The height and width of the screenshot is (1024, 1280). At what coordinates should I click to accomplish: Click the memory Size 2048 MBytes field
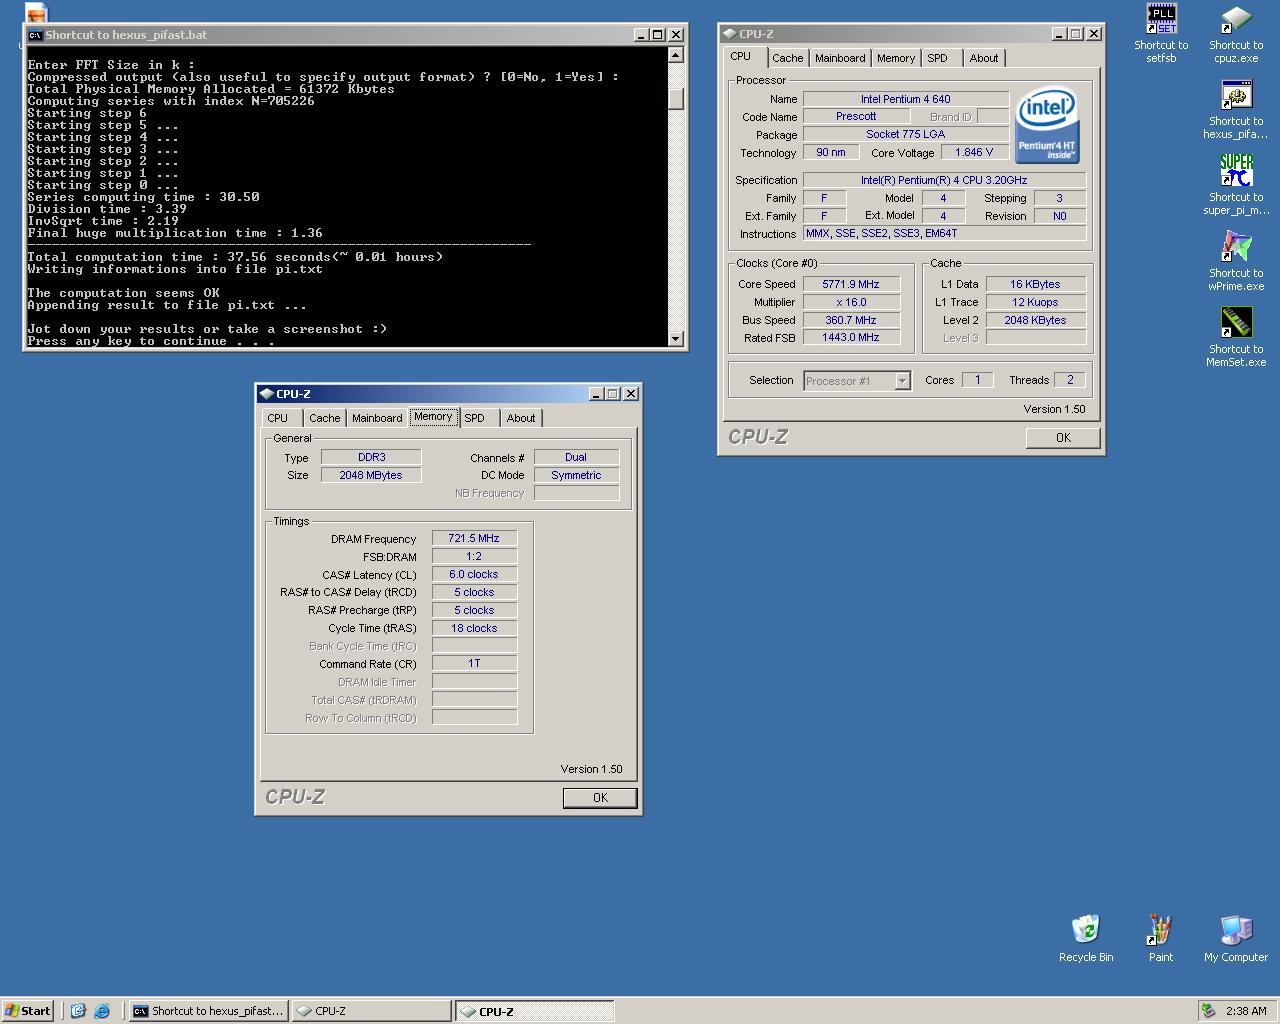click(371, 475)
